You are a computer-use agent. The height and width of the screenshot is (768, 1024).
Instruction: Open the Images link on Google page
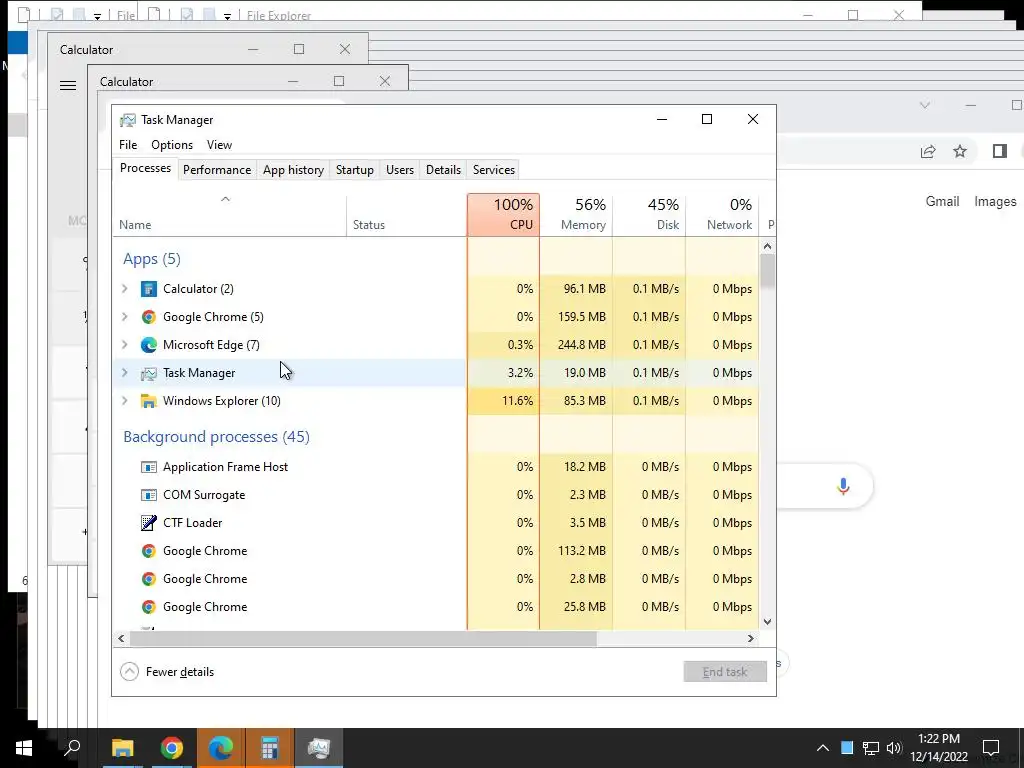(995, 202)
